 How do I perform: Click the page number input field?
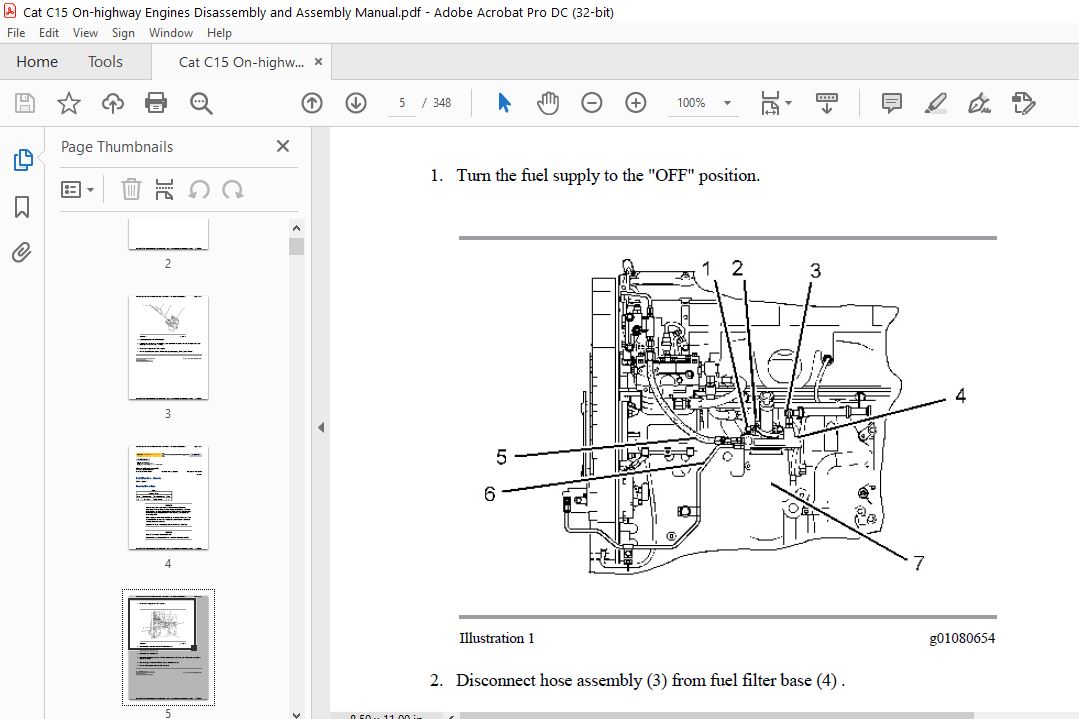tap(402, 103)
